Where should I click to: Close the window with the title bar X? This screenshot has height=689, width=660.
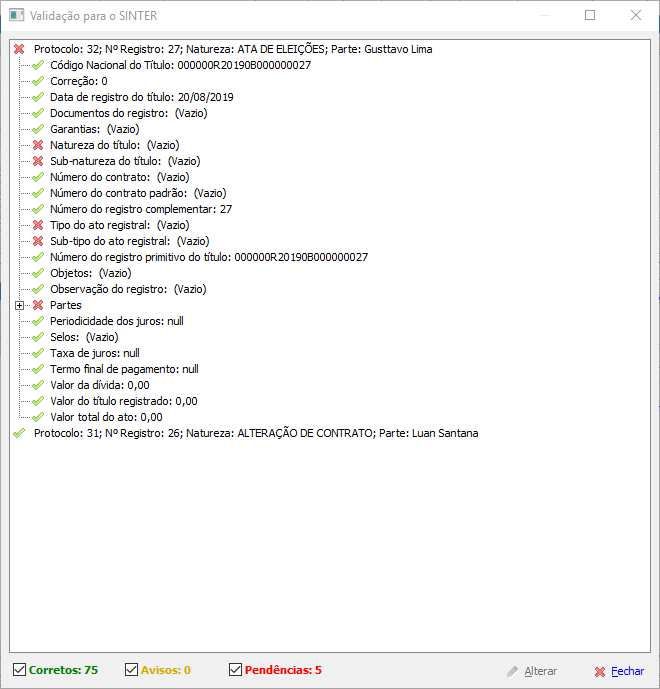[x=636, y=15]
